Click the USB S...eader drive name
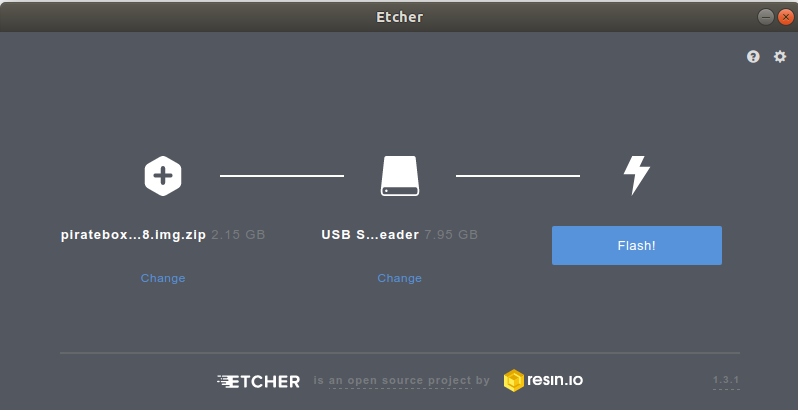This screenshot has width=798, height=410. [x=370, y=235]
